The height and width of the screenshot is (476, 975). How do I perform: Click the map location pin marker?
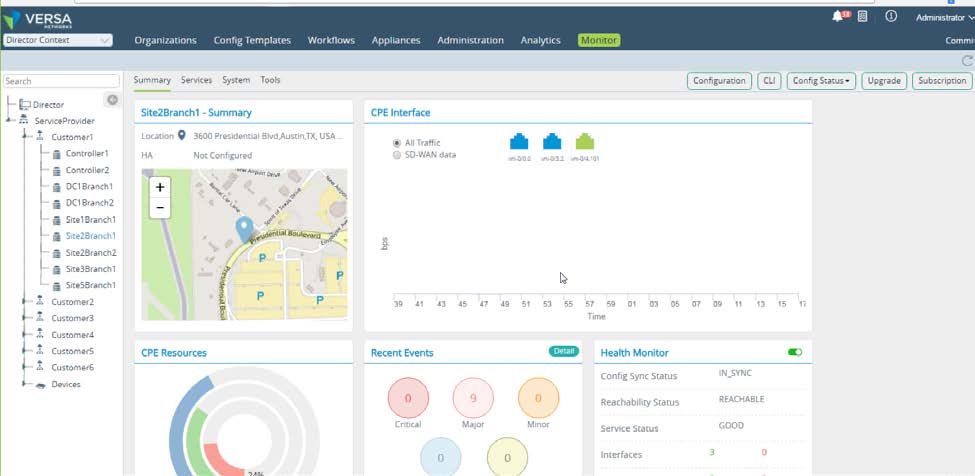(244, 229)
